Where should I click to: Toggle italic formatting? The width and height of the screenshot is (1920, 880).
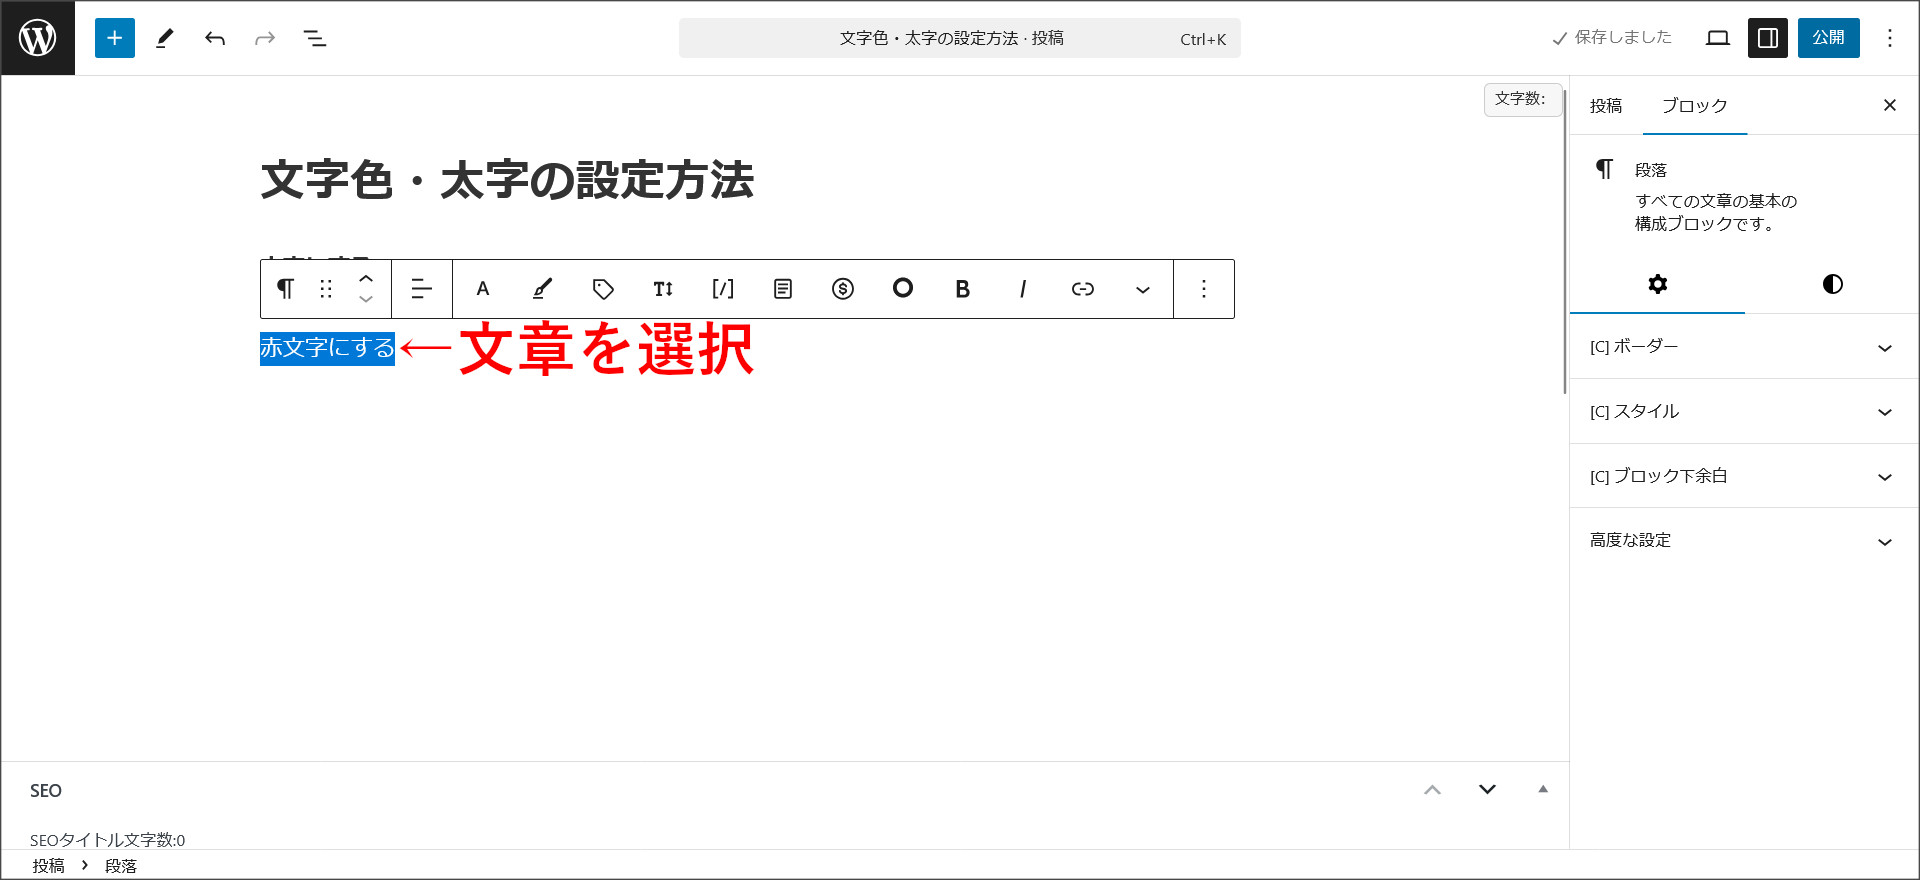coord(1023,289)
